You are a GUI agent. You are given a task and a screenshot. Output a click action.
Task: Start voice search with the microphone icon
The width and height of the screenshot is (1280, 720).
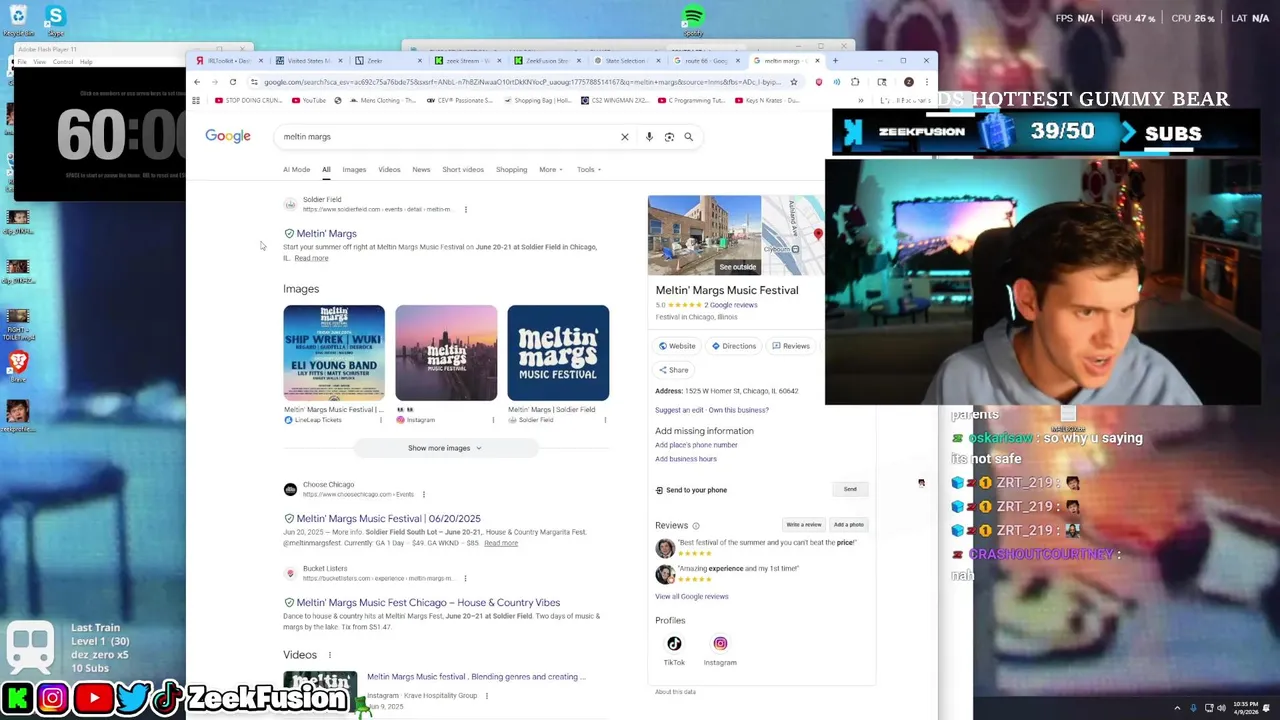pos(649,137)
